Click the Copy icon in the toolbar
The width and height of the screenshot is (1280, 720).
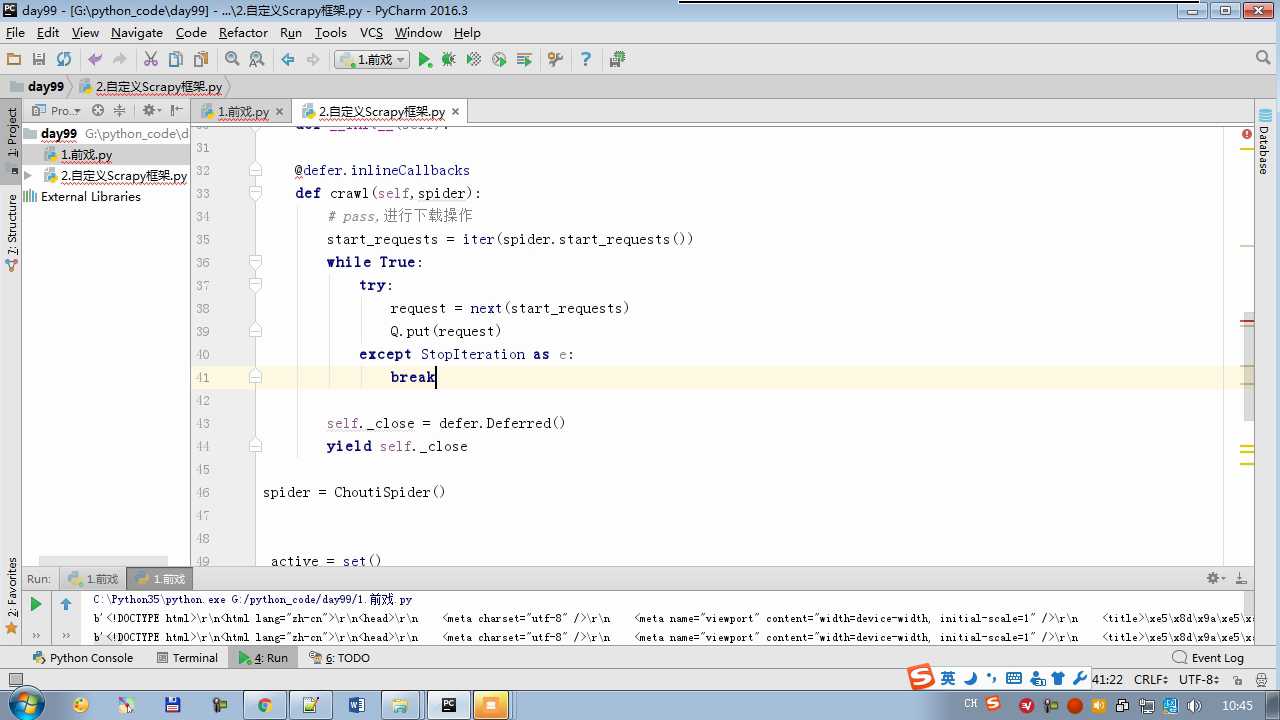tap(176, 59)
